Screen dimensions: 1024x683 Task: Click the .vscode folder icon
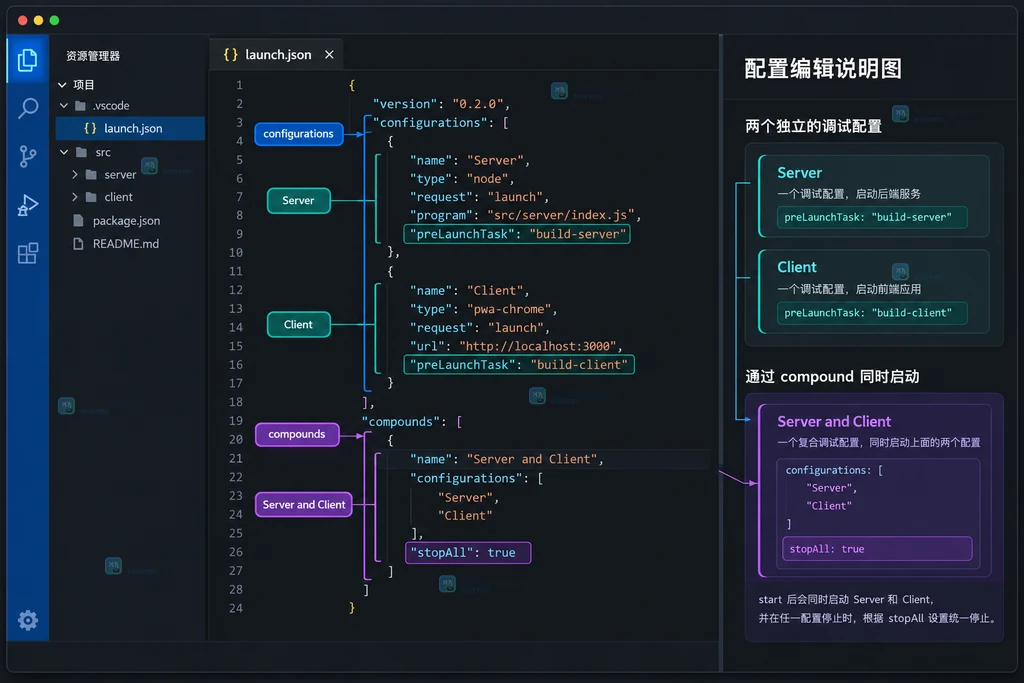80,106
